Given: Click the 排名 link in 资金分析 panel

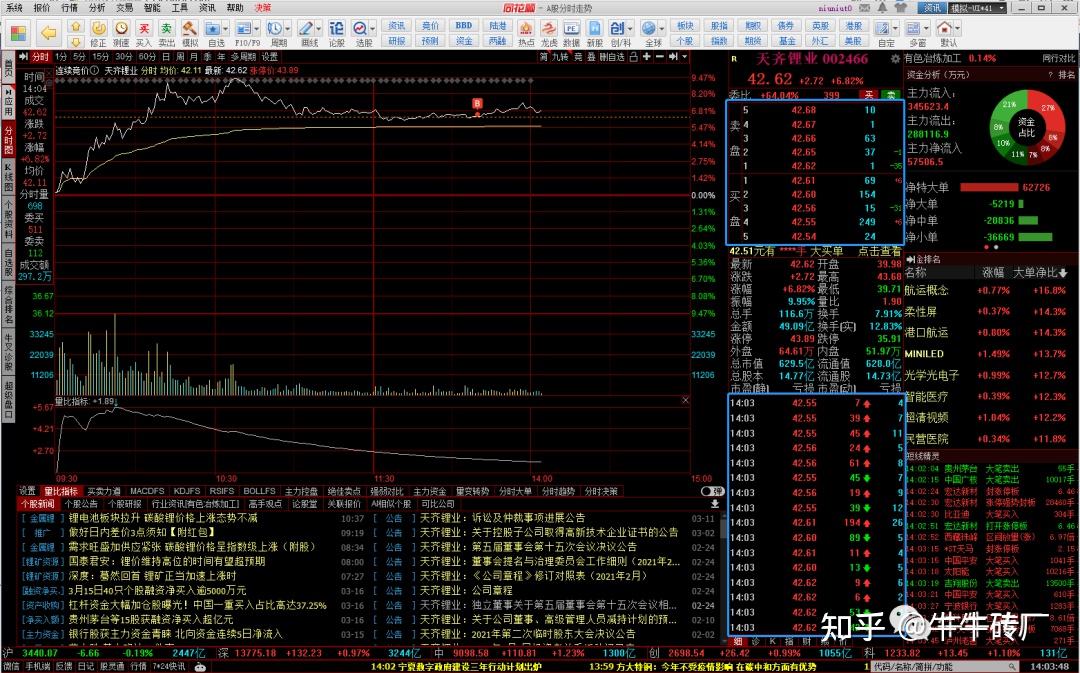Looking at the screenshot, I should pyautogui.click(x=1067, y=75).
